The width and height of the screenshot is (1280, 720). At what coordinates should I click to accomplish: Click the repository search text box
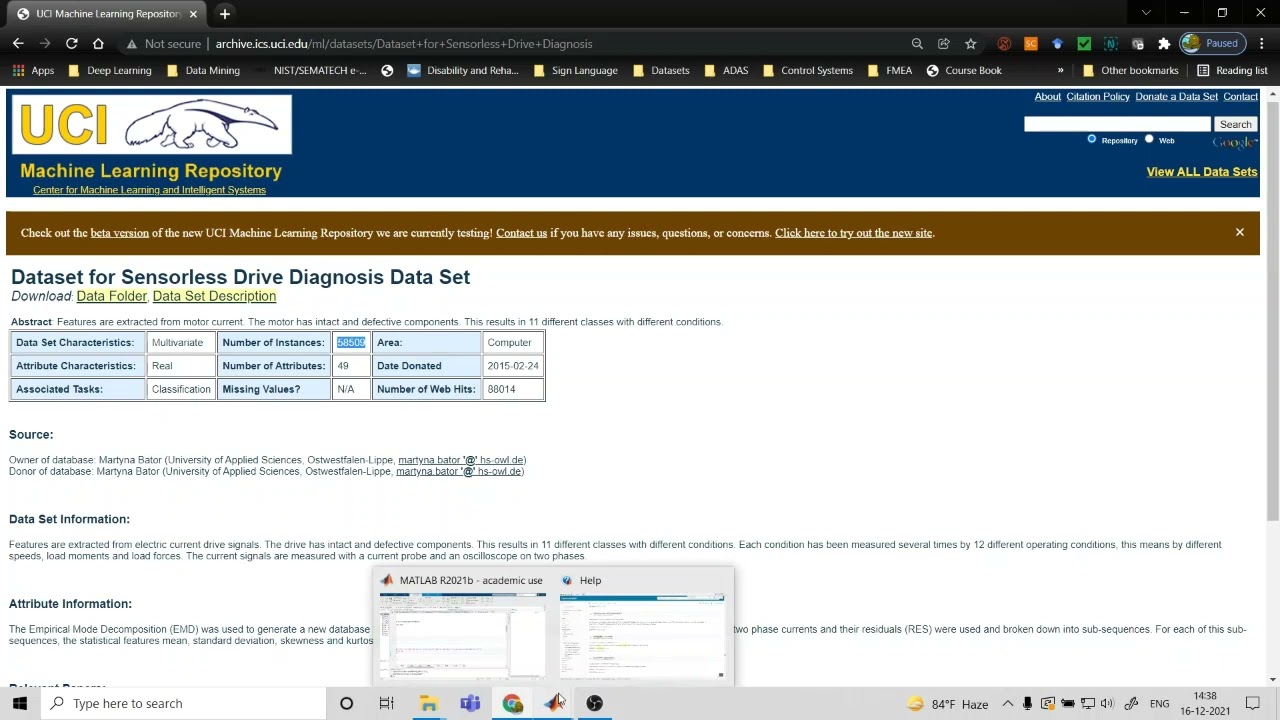click(1117, 124)
